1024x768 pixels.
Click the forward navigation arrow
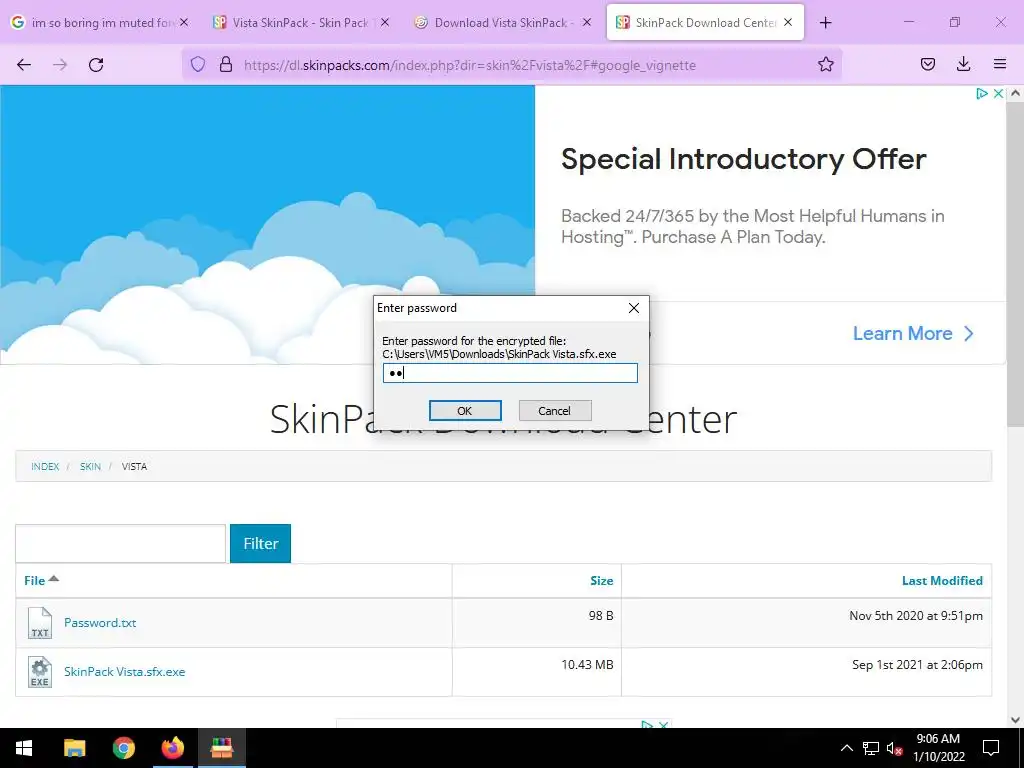(60, 64)
